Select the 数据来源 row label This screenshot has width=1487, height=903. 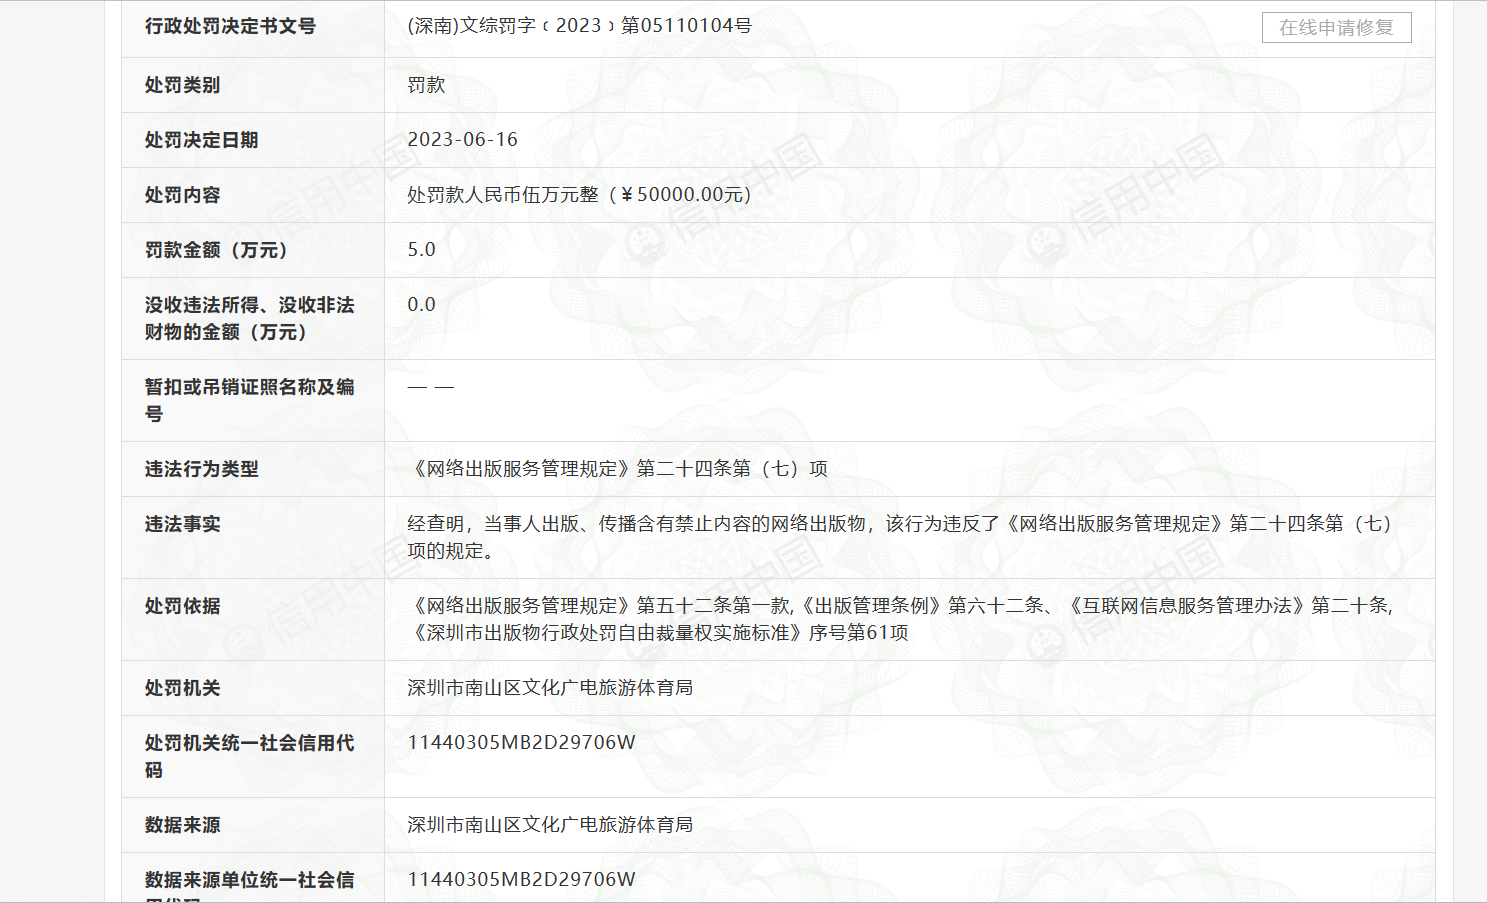pyautogui.click(x=182, y=825)
